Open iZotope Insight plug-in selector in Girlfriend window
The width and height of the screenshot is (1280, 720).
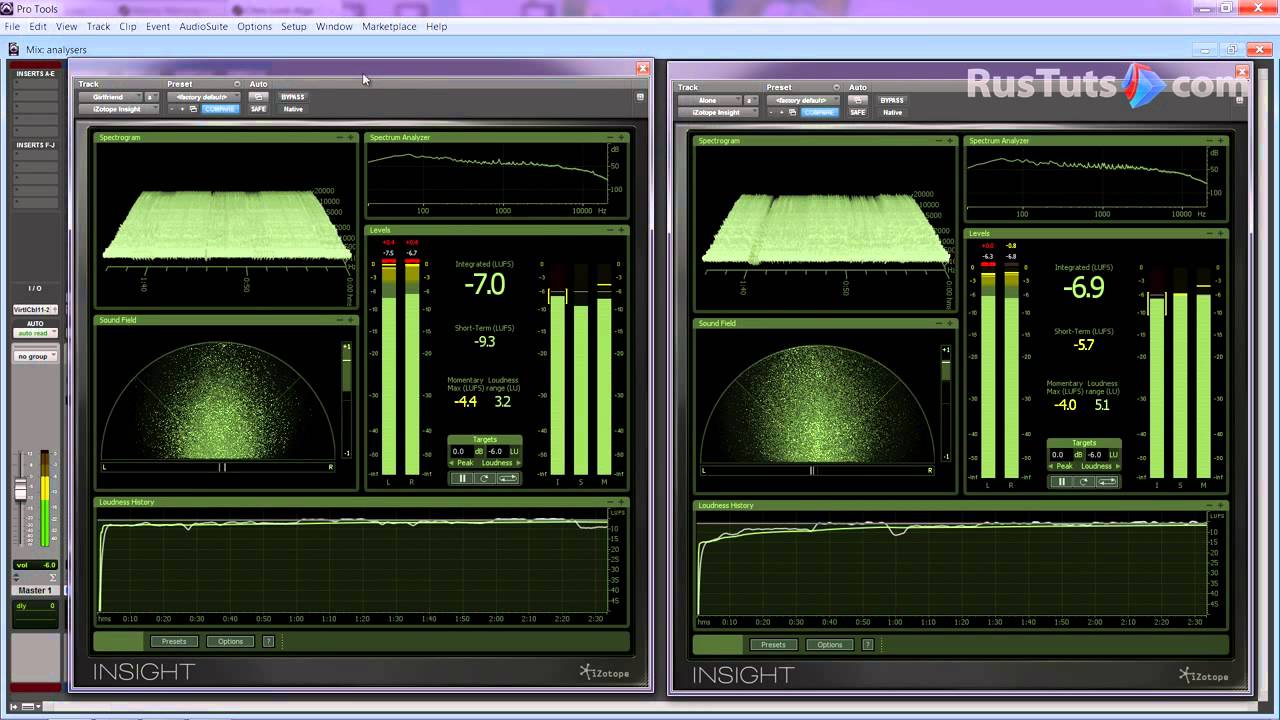tap(118, 109)
